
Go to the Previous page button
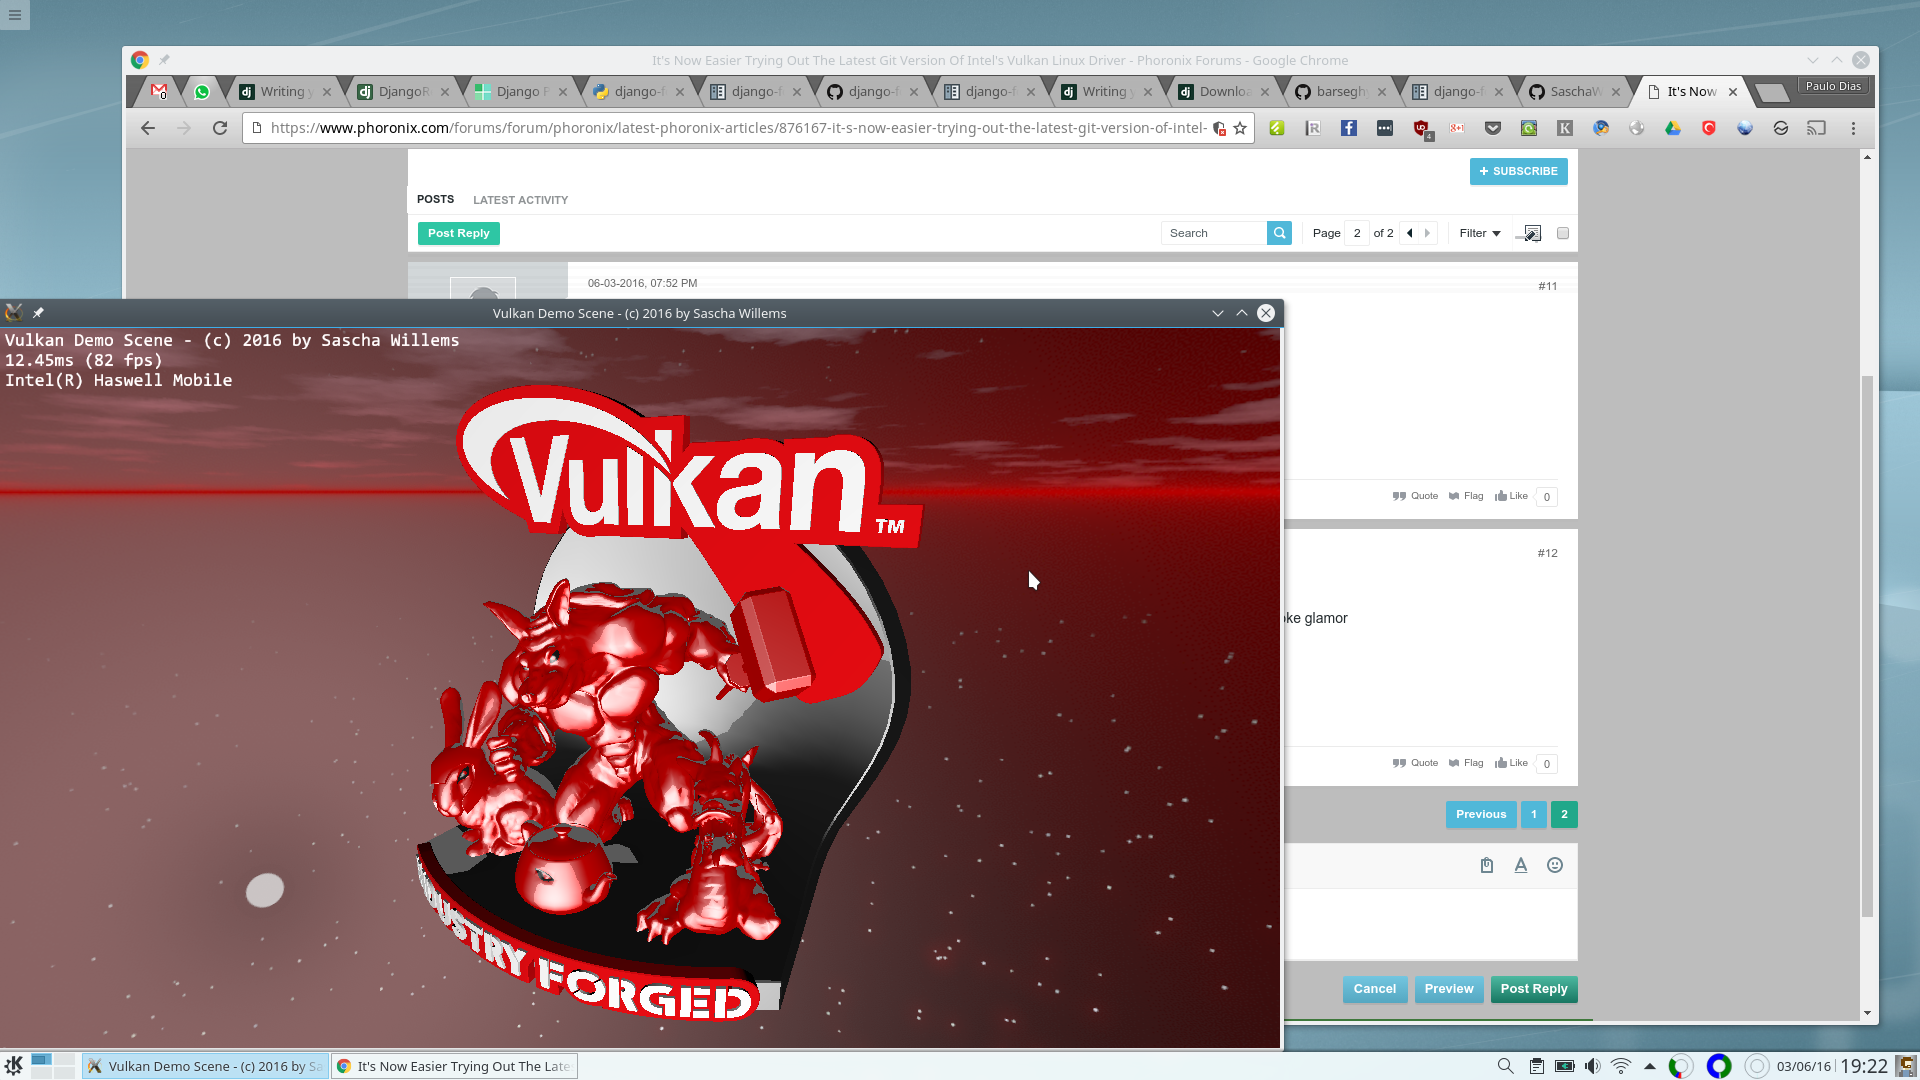pyautogui.click(x=1481, y=814)
